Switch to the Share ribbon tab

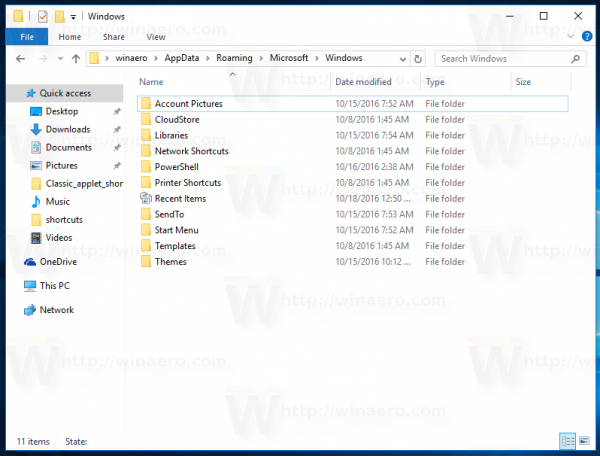(x=114, y=37)
